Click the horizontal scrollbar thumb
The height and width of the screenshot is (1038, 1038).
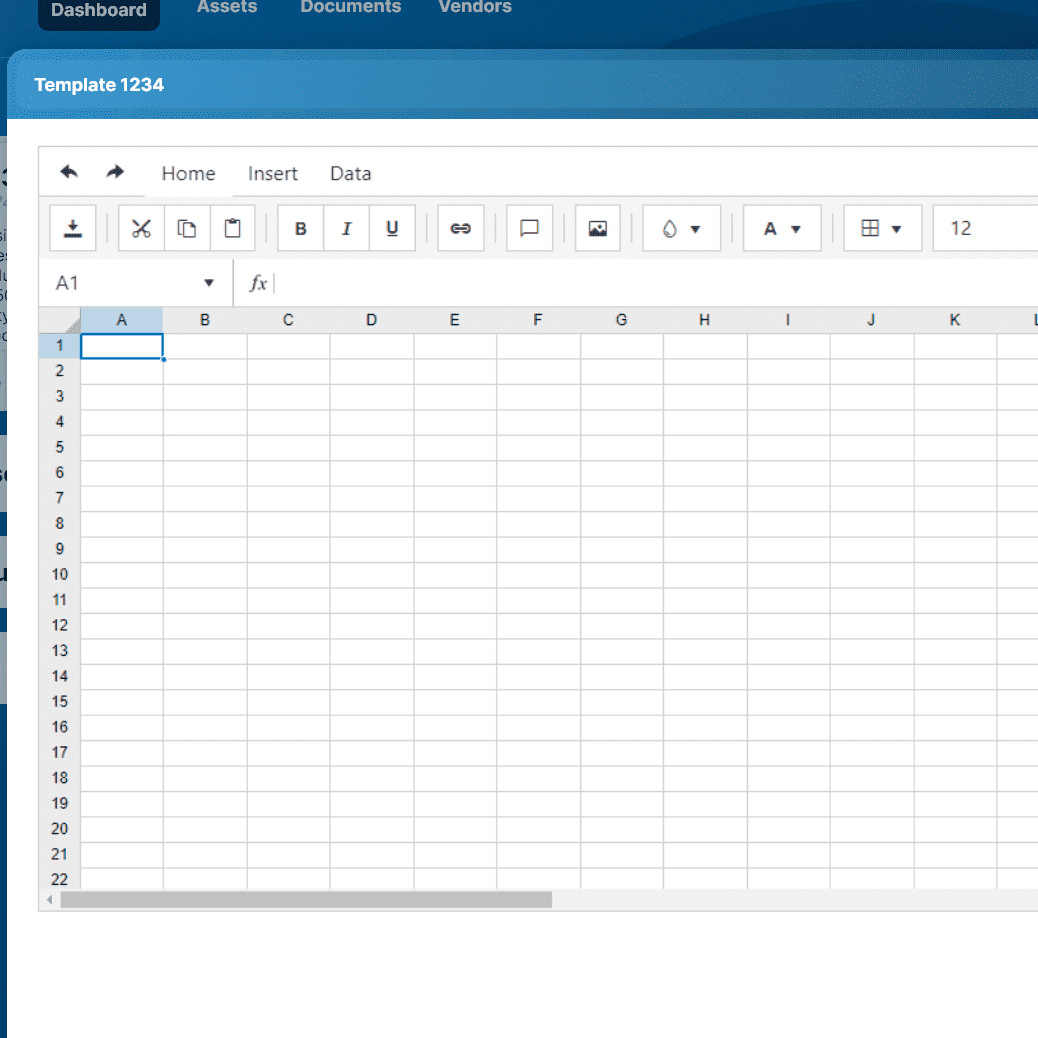(306, 900)
